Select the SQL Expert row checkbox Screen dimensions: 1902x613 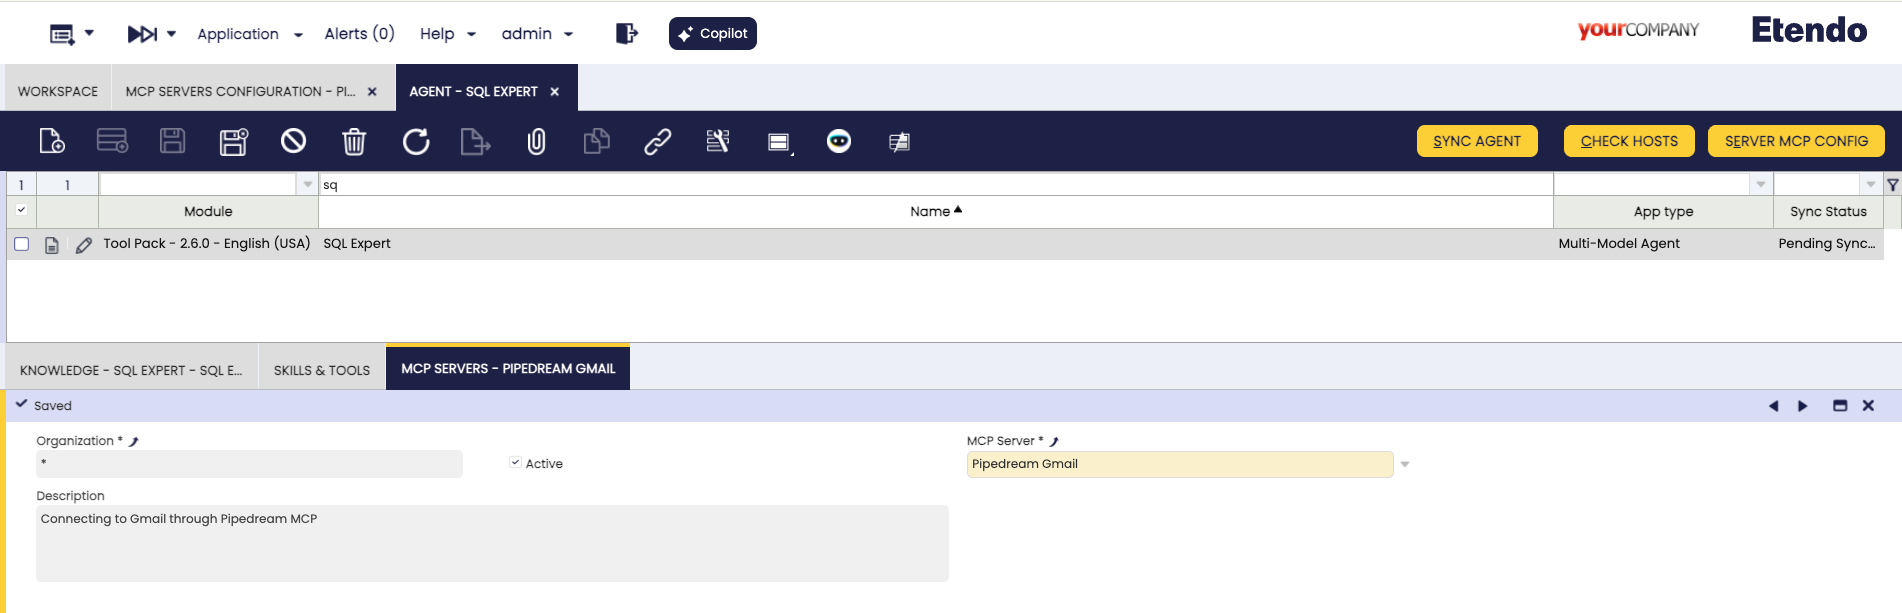[21, 244]
